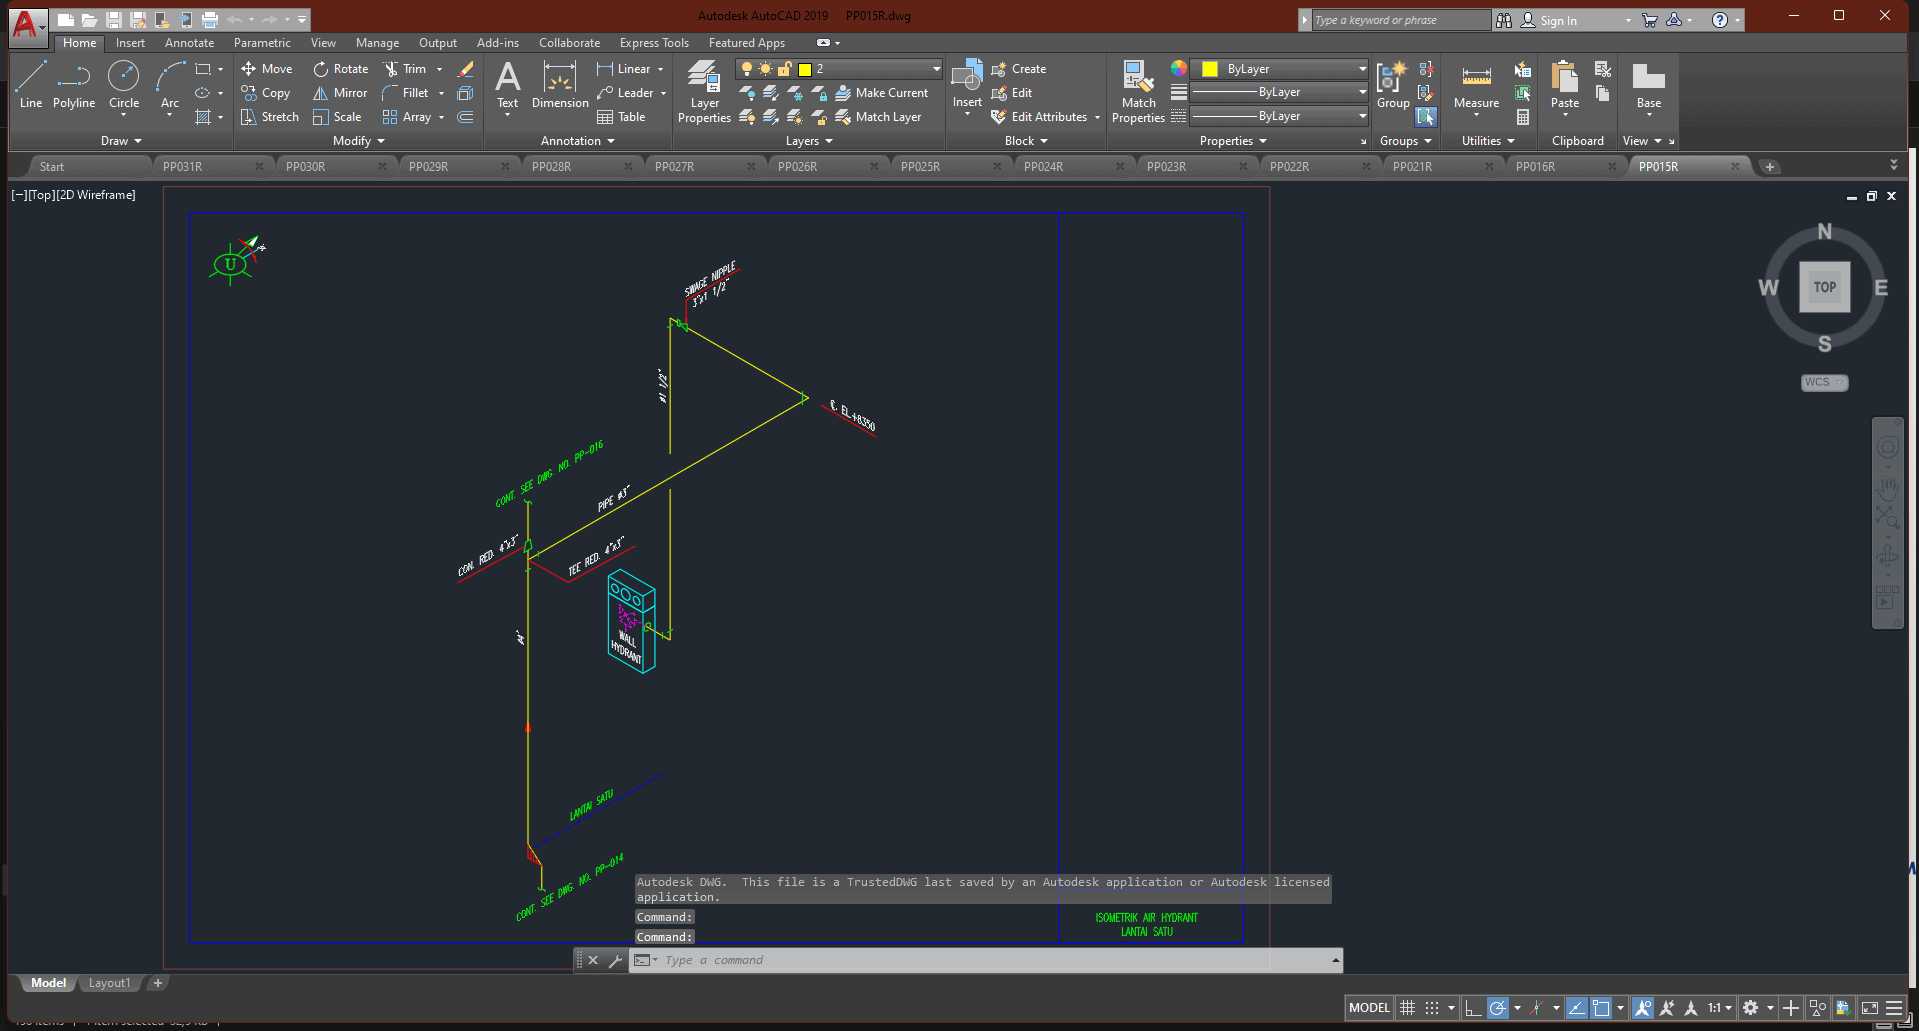
Task: Open Layer Properties manager
Action: [704, 91]
